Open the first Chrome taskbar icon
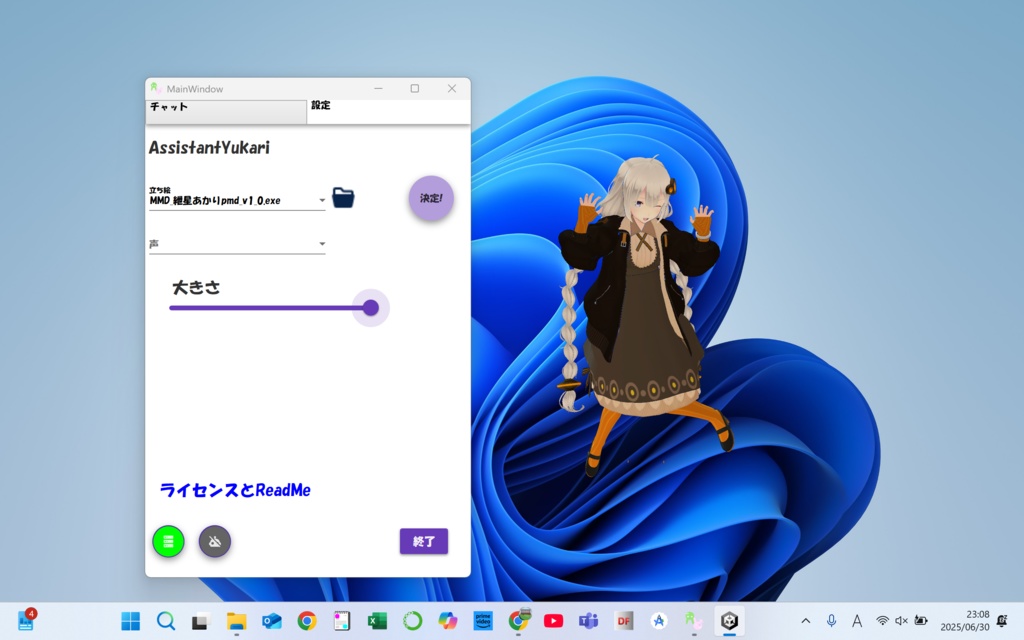Viewport: 1024px width, 640px height. [x=307, y=621]
